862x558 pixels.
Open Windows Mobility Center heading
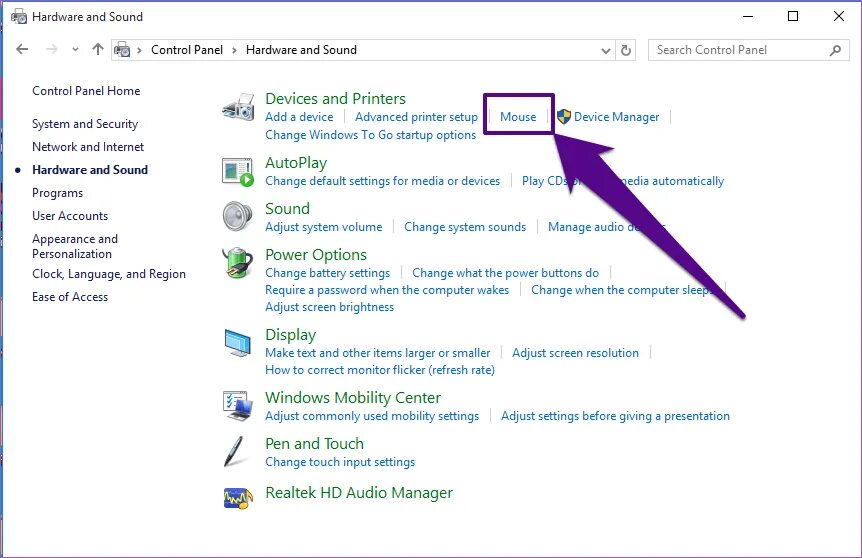pyautogui.click(x=353, y=398)
